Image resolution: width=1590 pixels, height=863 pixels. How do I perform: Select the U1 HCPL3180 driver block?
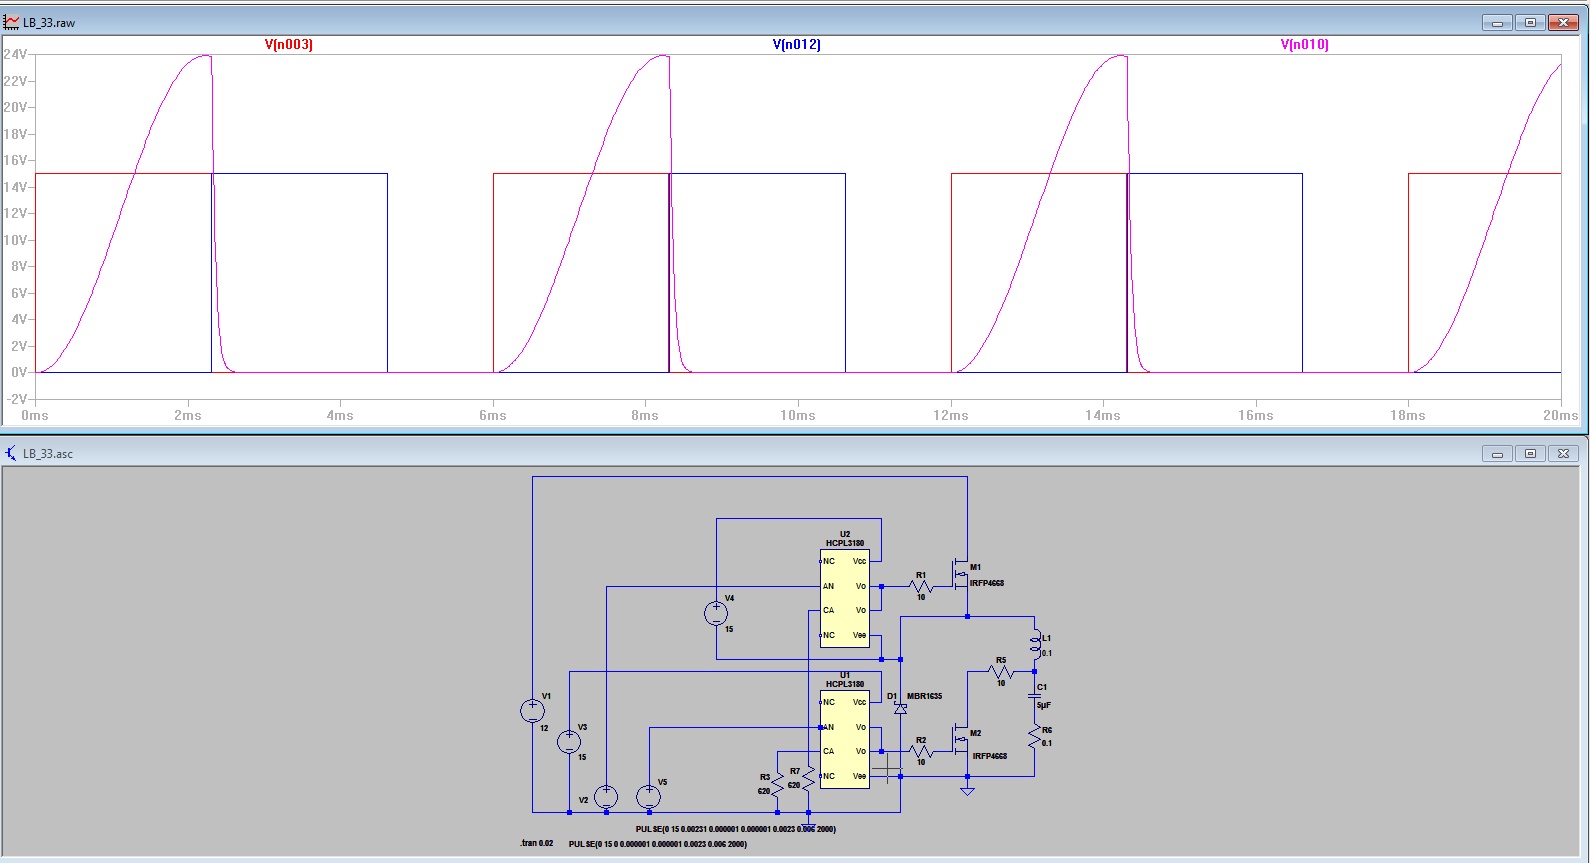(845, 739)
